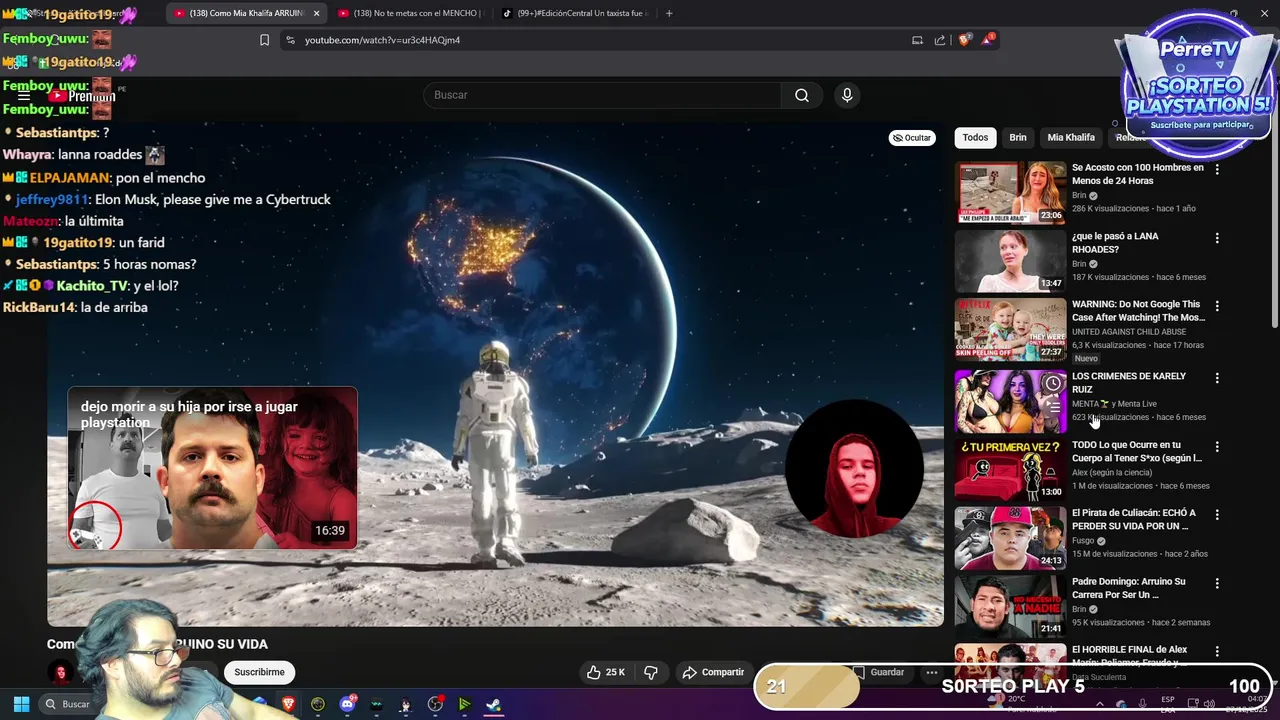Open more options menu for 'El HORRIBLE FINAL de Alex'
1280x720 pixels.
(x=1217, y=651)
